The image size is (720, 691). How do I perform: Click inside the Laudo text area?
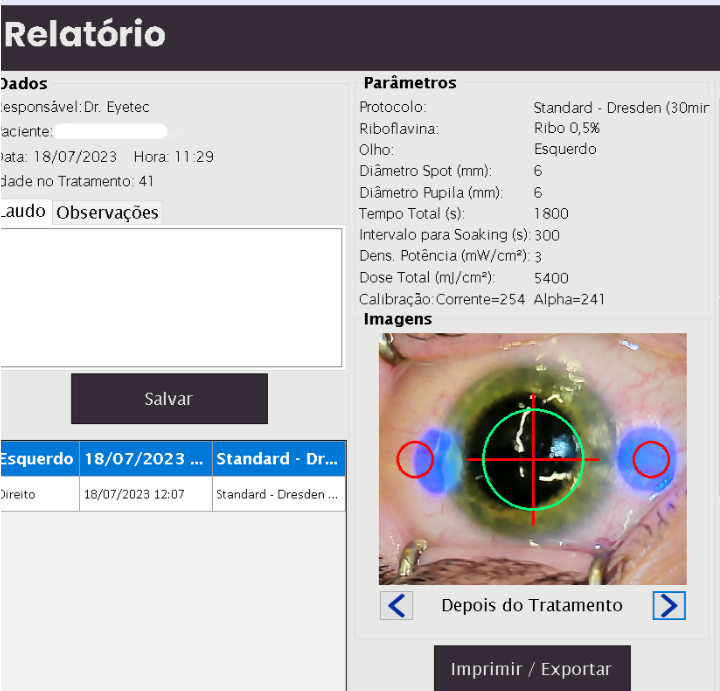171,298
